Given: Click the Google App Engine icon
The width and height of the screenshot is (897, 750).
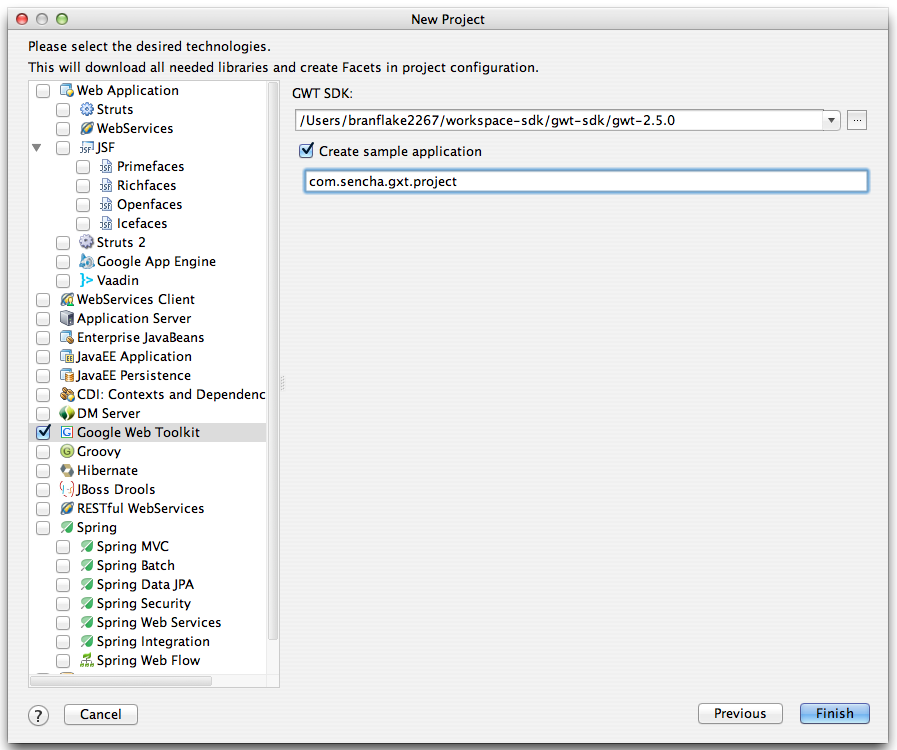Looking at the screenshot, I should pyautogui.click(x=86, y=261).
